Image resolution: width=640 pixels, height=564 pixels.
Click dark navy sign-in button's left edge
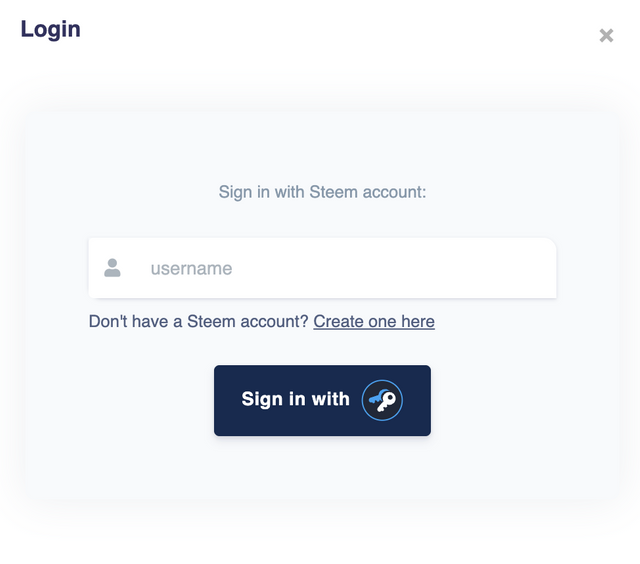click(222, 400)
